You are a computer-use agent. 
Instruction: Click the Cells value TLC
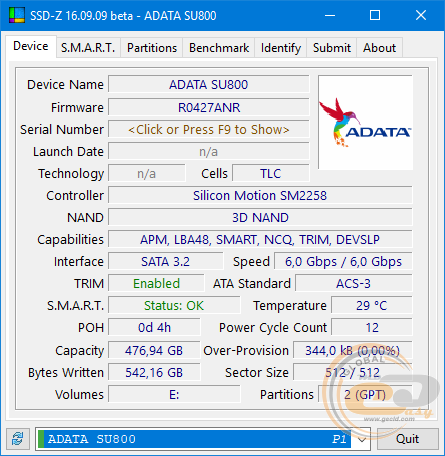pos(271,173)
